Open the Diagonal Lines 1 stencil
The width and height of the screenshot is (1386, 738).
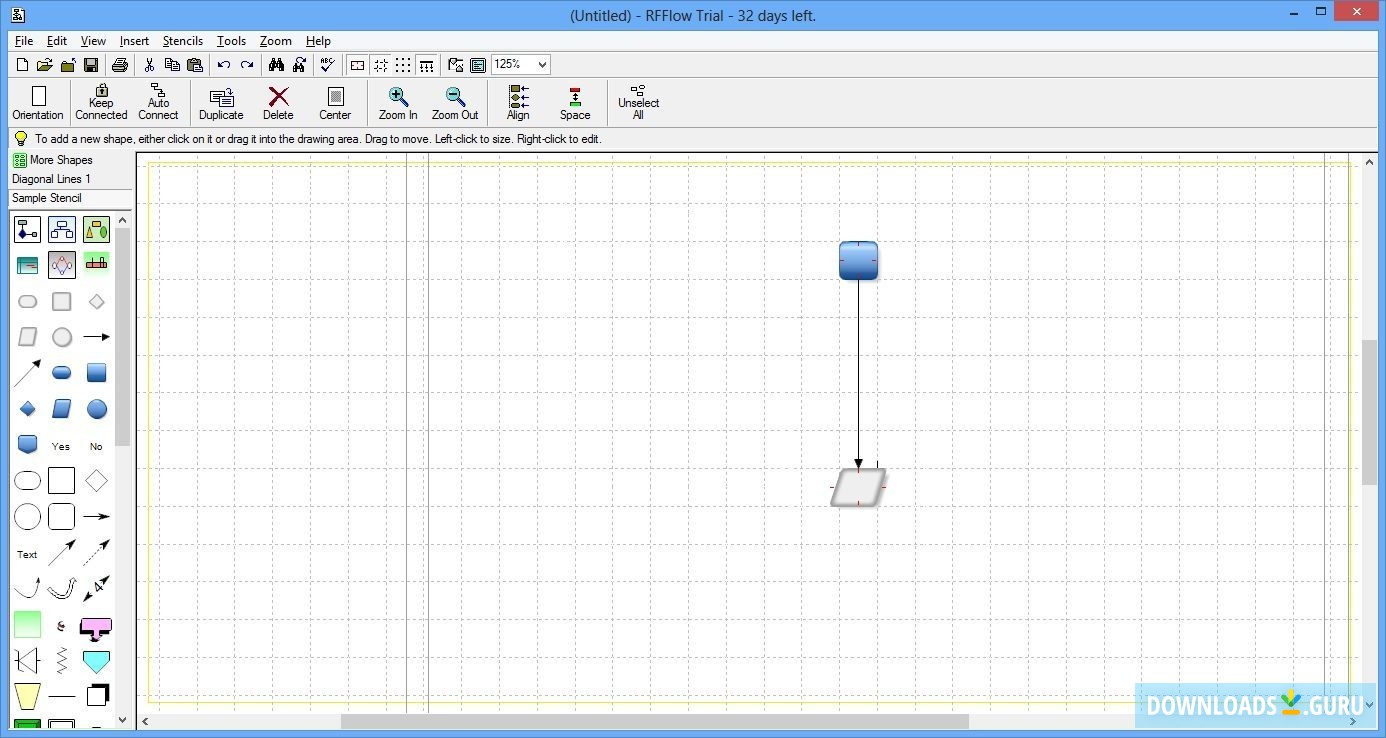pos(51,179)
